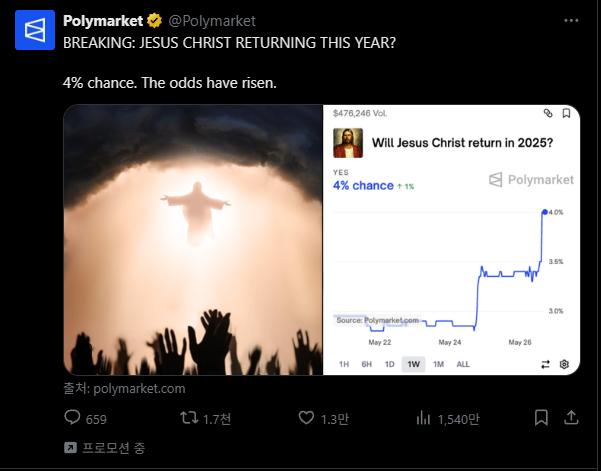Screen dimensions: 601x471
Task: Open Polymarket profile avatar
Action: (35, 30)
